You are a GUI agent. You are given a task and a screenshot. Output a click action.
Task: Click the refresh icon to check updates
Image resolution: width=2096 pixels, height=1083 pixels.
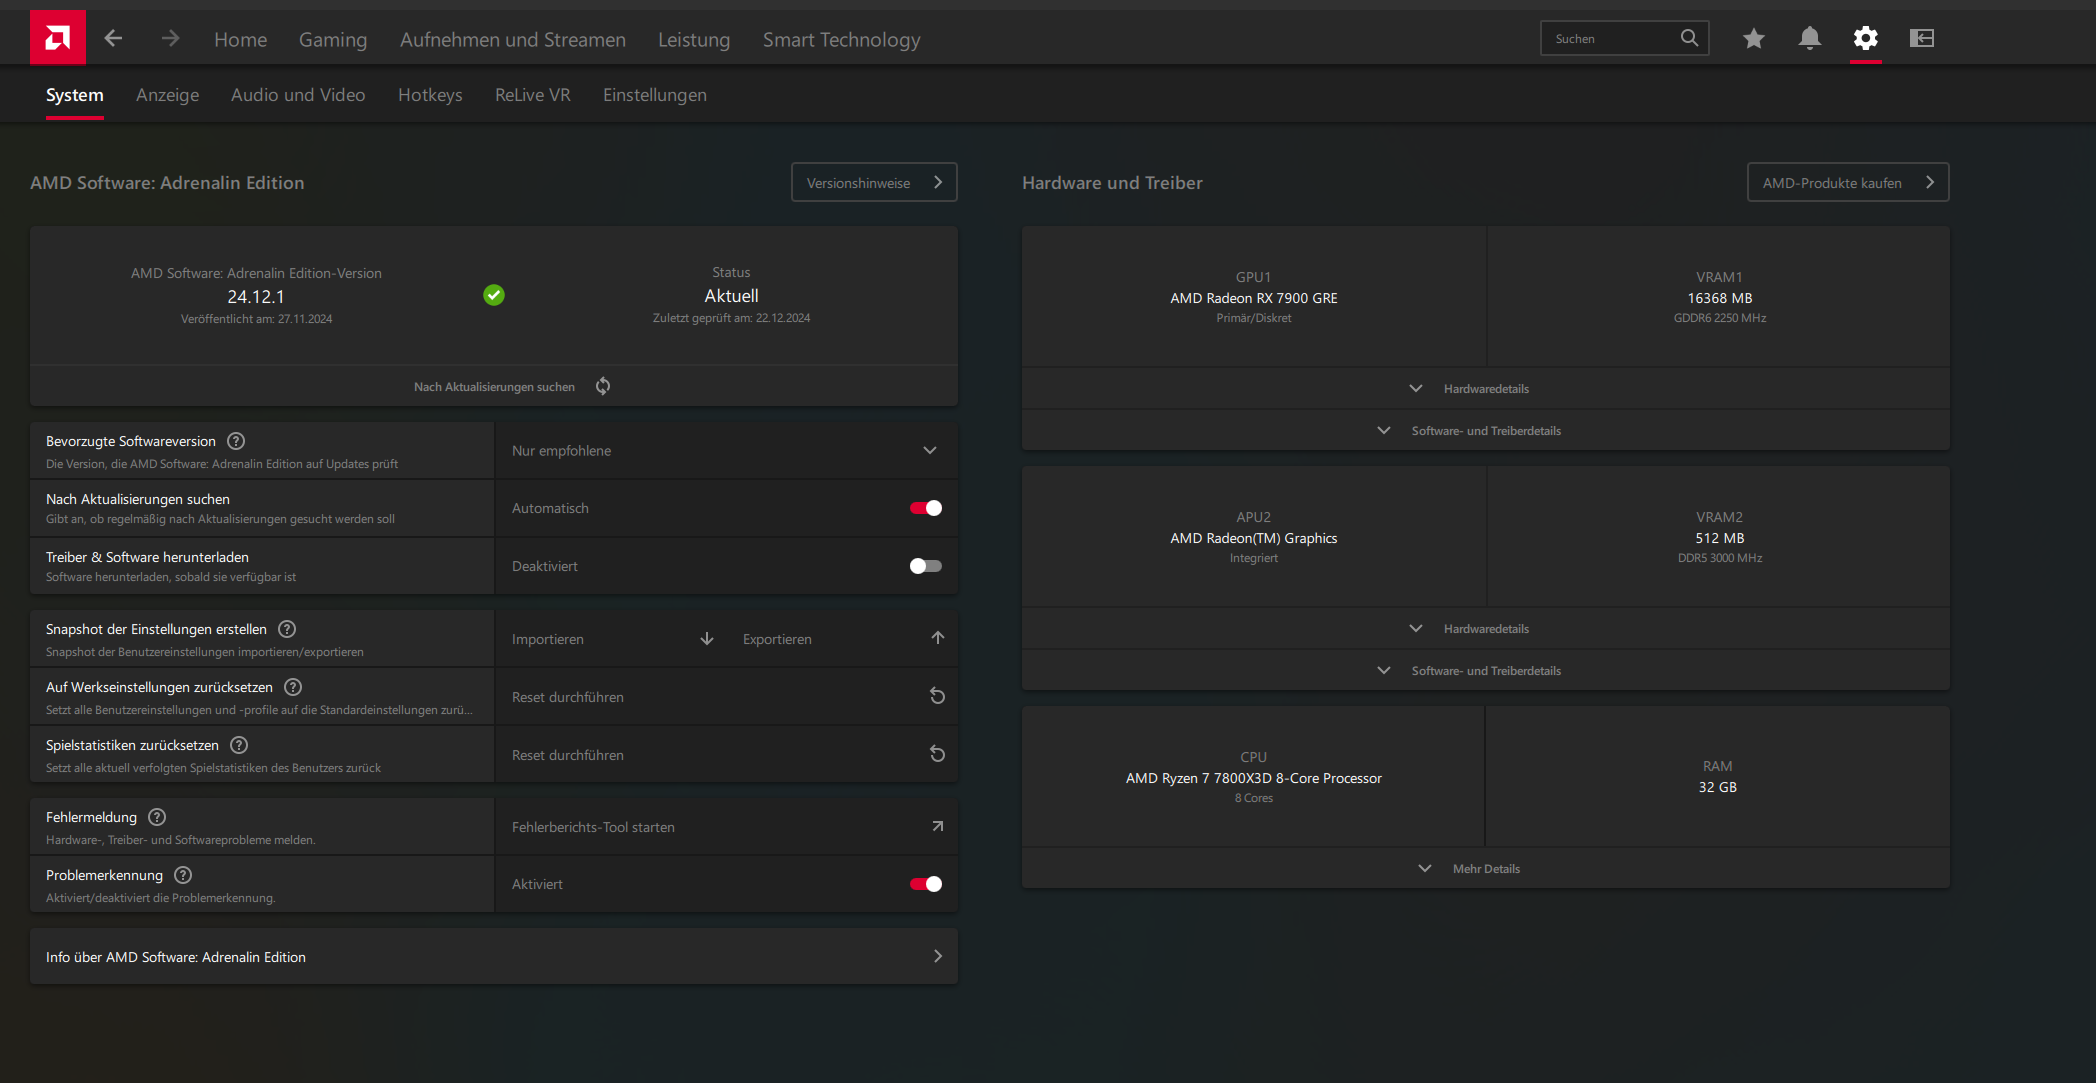click(603, 386)
